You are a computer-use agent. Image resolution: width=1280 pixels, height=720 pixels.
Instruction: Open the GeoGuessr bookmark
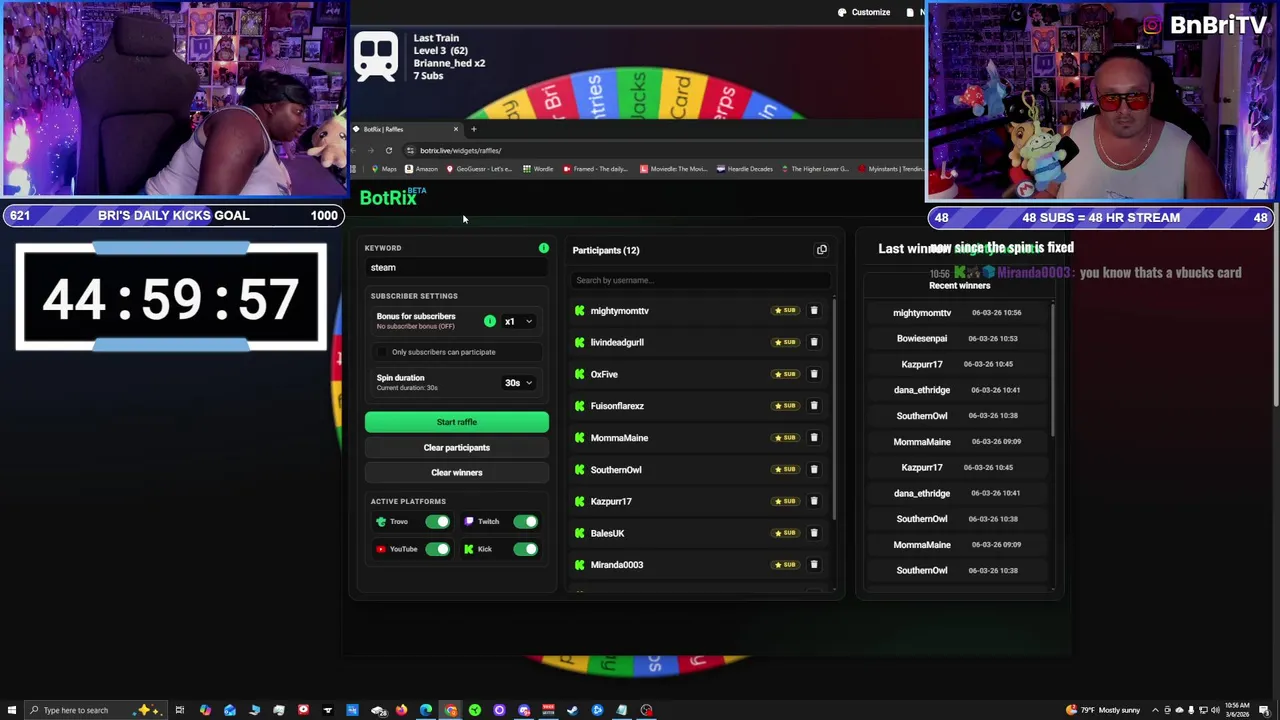pyautogui.click(x=479, y=169)
